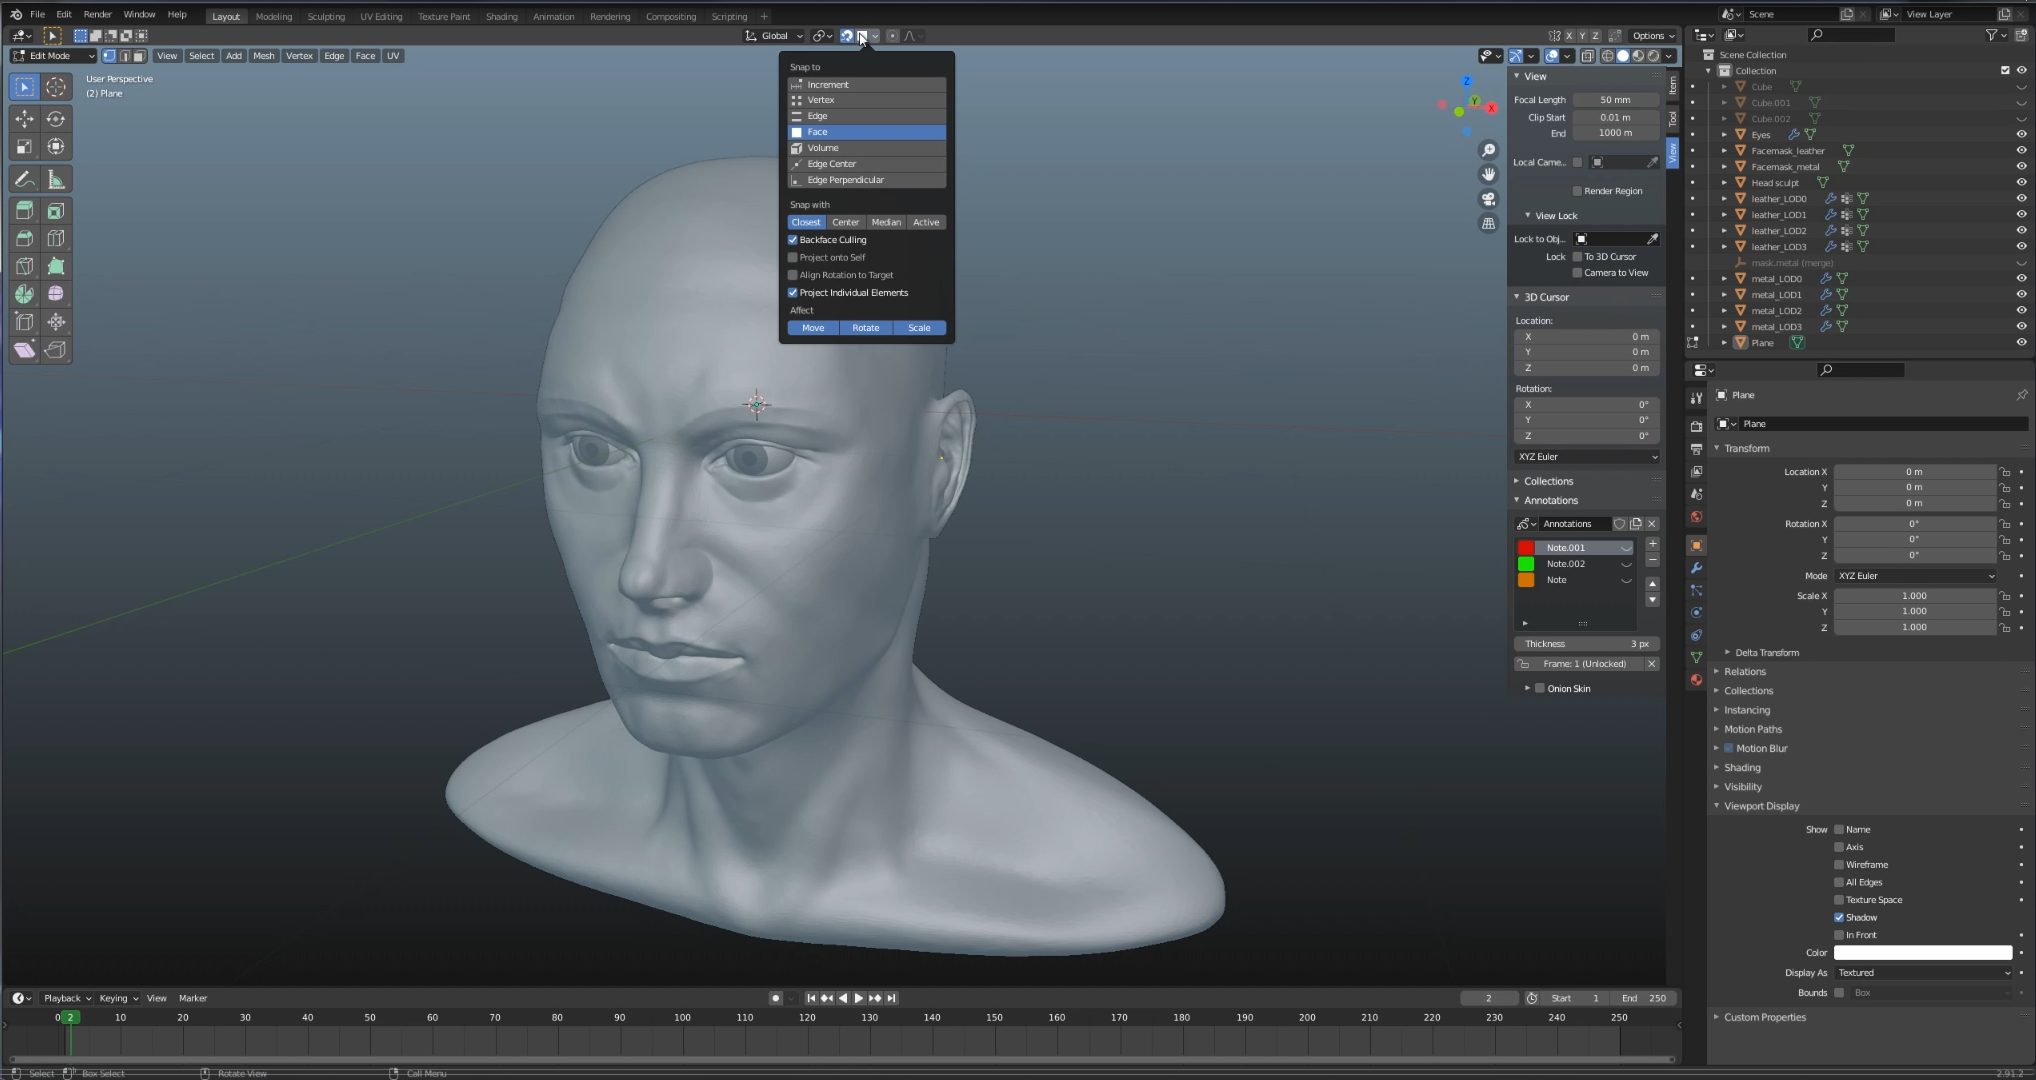Open the Edit Mode dropdown

53,56
